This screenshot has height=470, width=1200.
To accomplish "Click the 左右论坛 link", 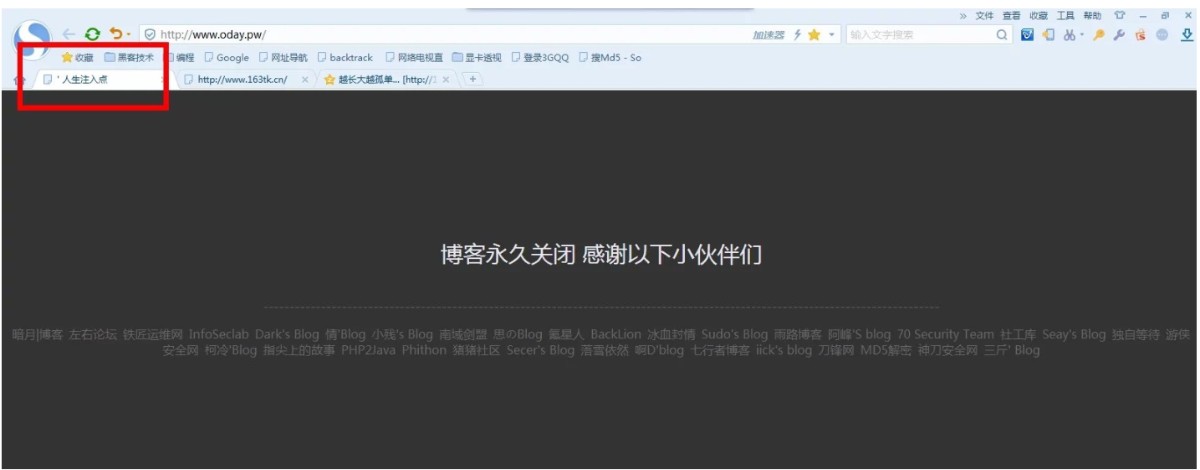I will click(92, 334).
